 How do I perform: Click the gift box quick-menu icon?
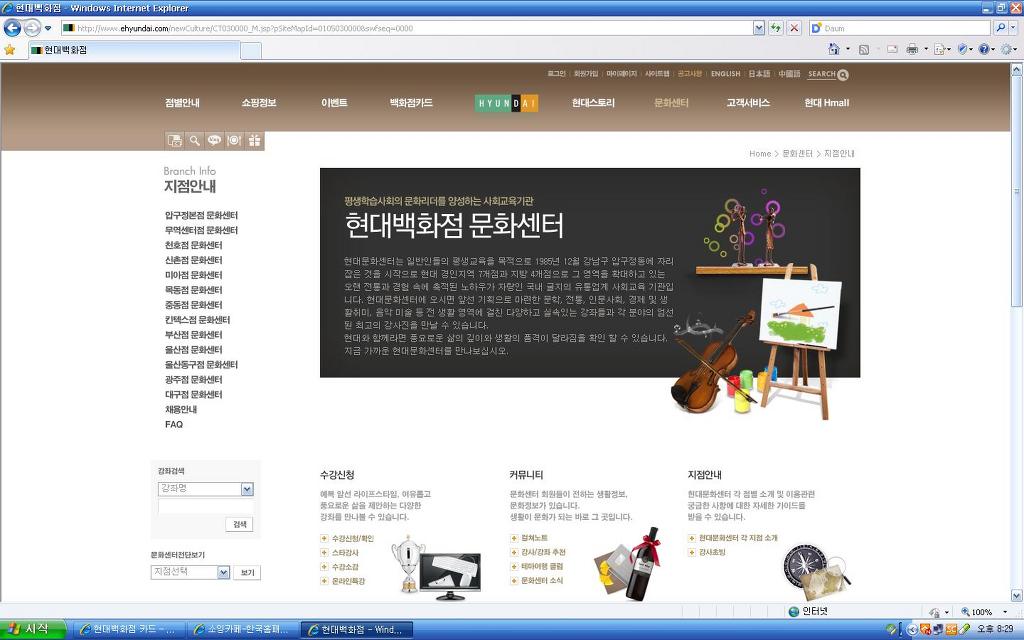pos(254,140)
